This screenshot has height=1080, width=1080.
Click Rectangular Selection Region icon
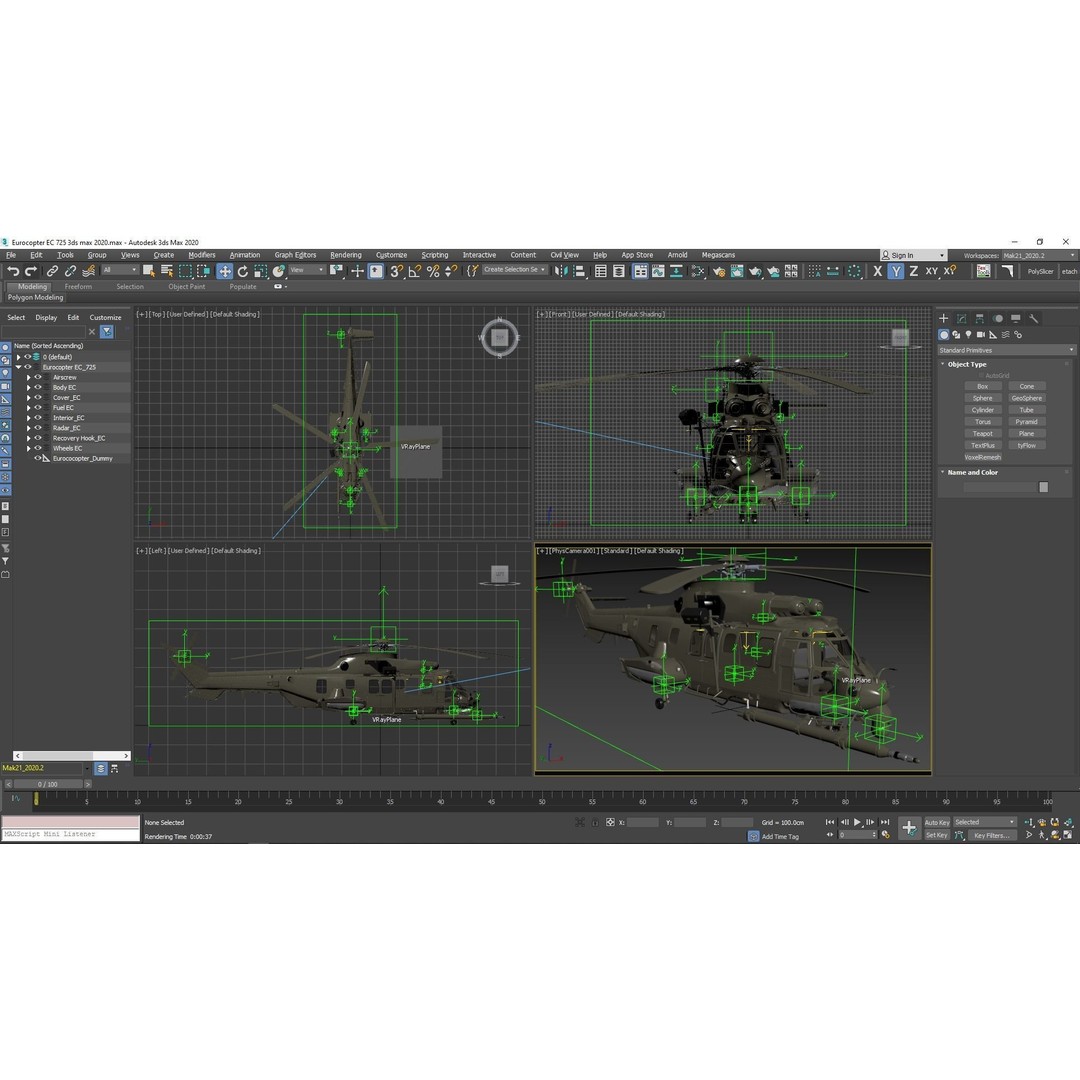click(x=185, y=271)
